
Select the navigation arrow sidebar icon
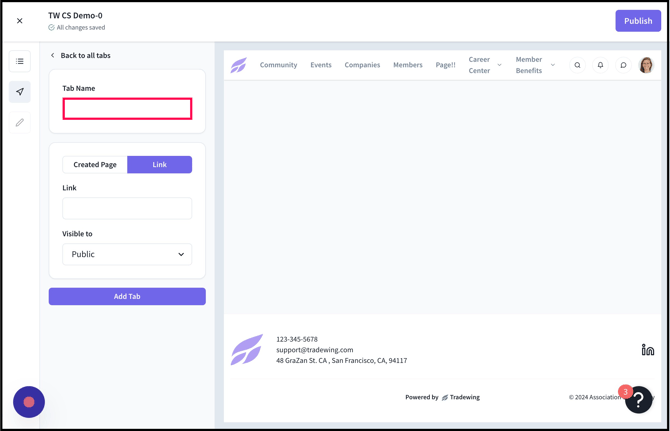pyautogui.click(x=20, y=92)
